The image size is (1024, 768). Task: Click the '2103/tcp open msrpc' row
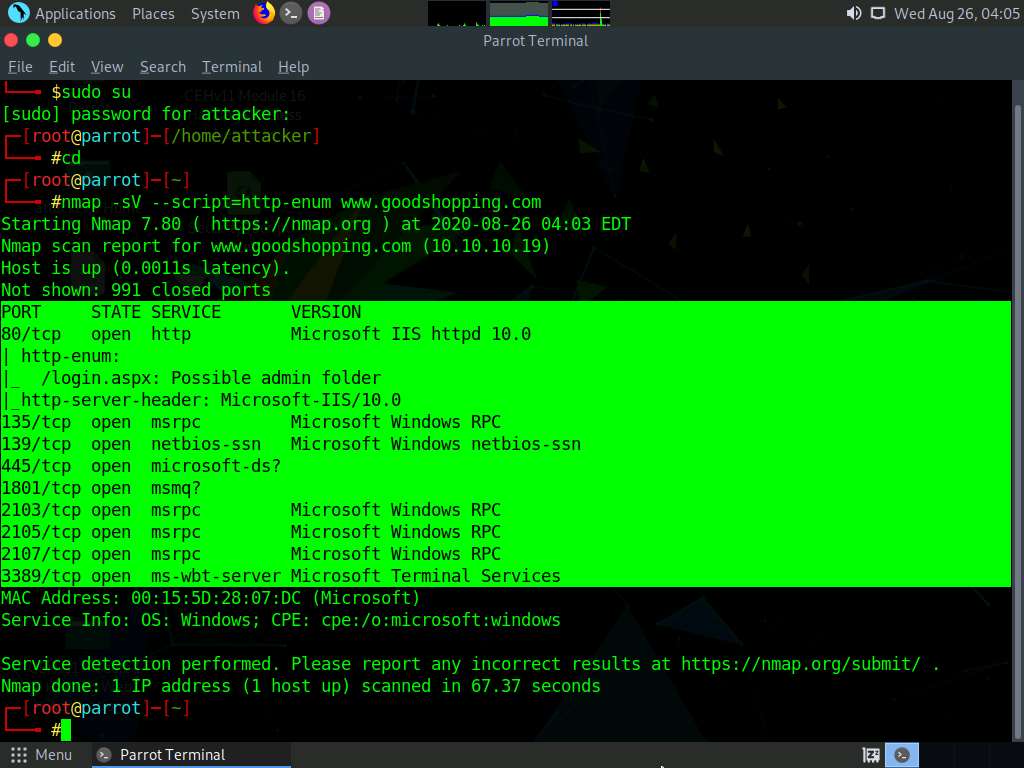click(251, 510)
